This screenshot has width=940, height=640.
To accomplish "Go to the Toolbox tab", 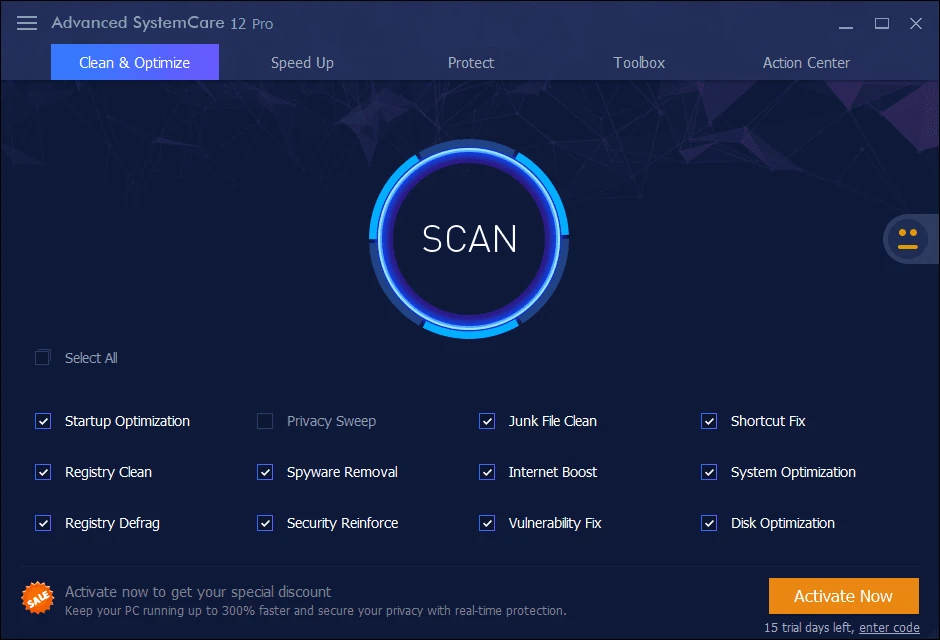I will pos(639,62).
